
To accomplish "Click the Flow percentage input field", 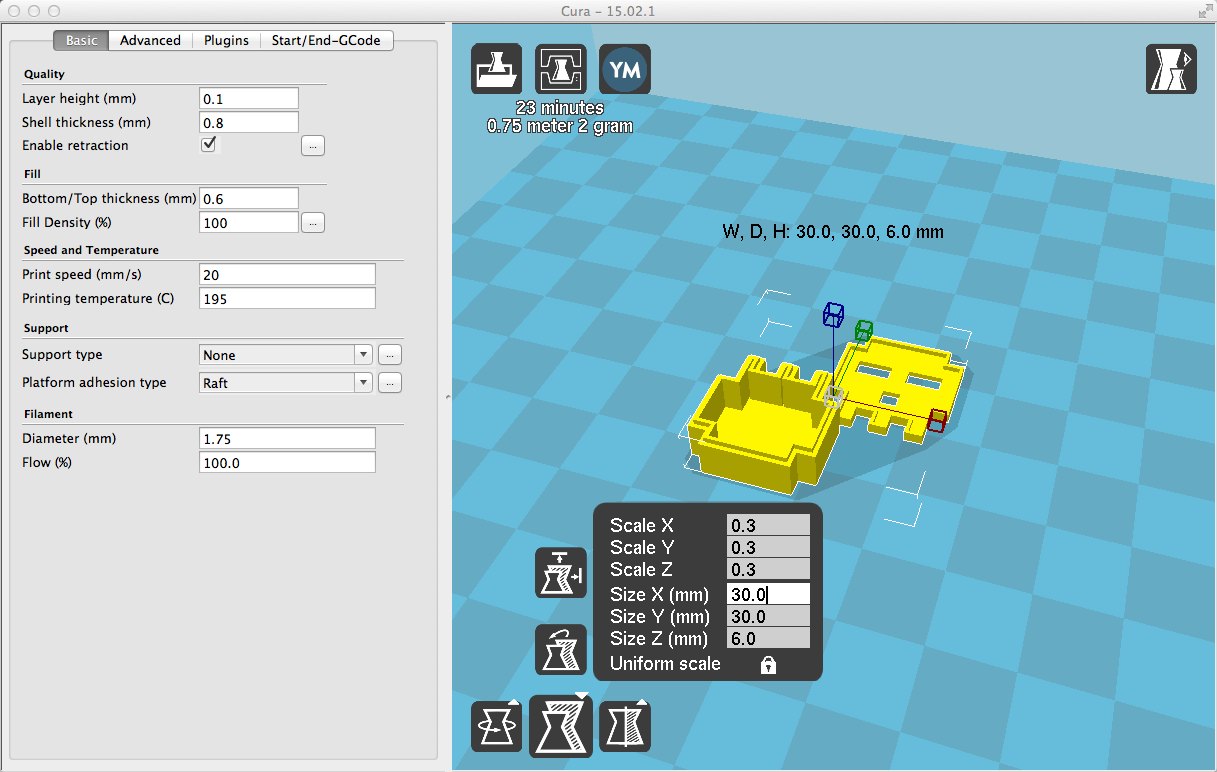I will (x=288, y=463).
